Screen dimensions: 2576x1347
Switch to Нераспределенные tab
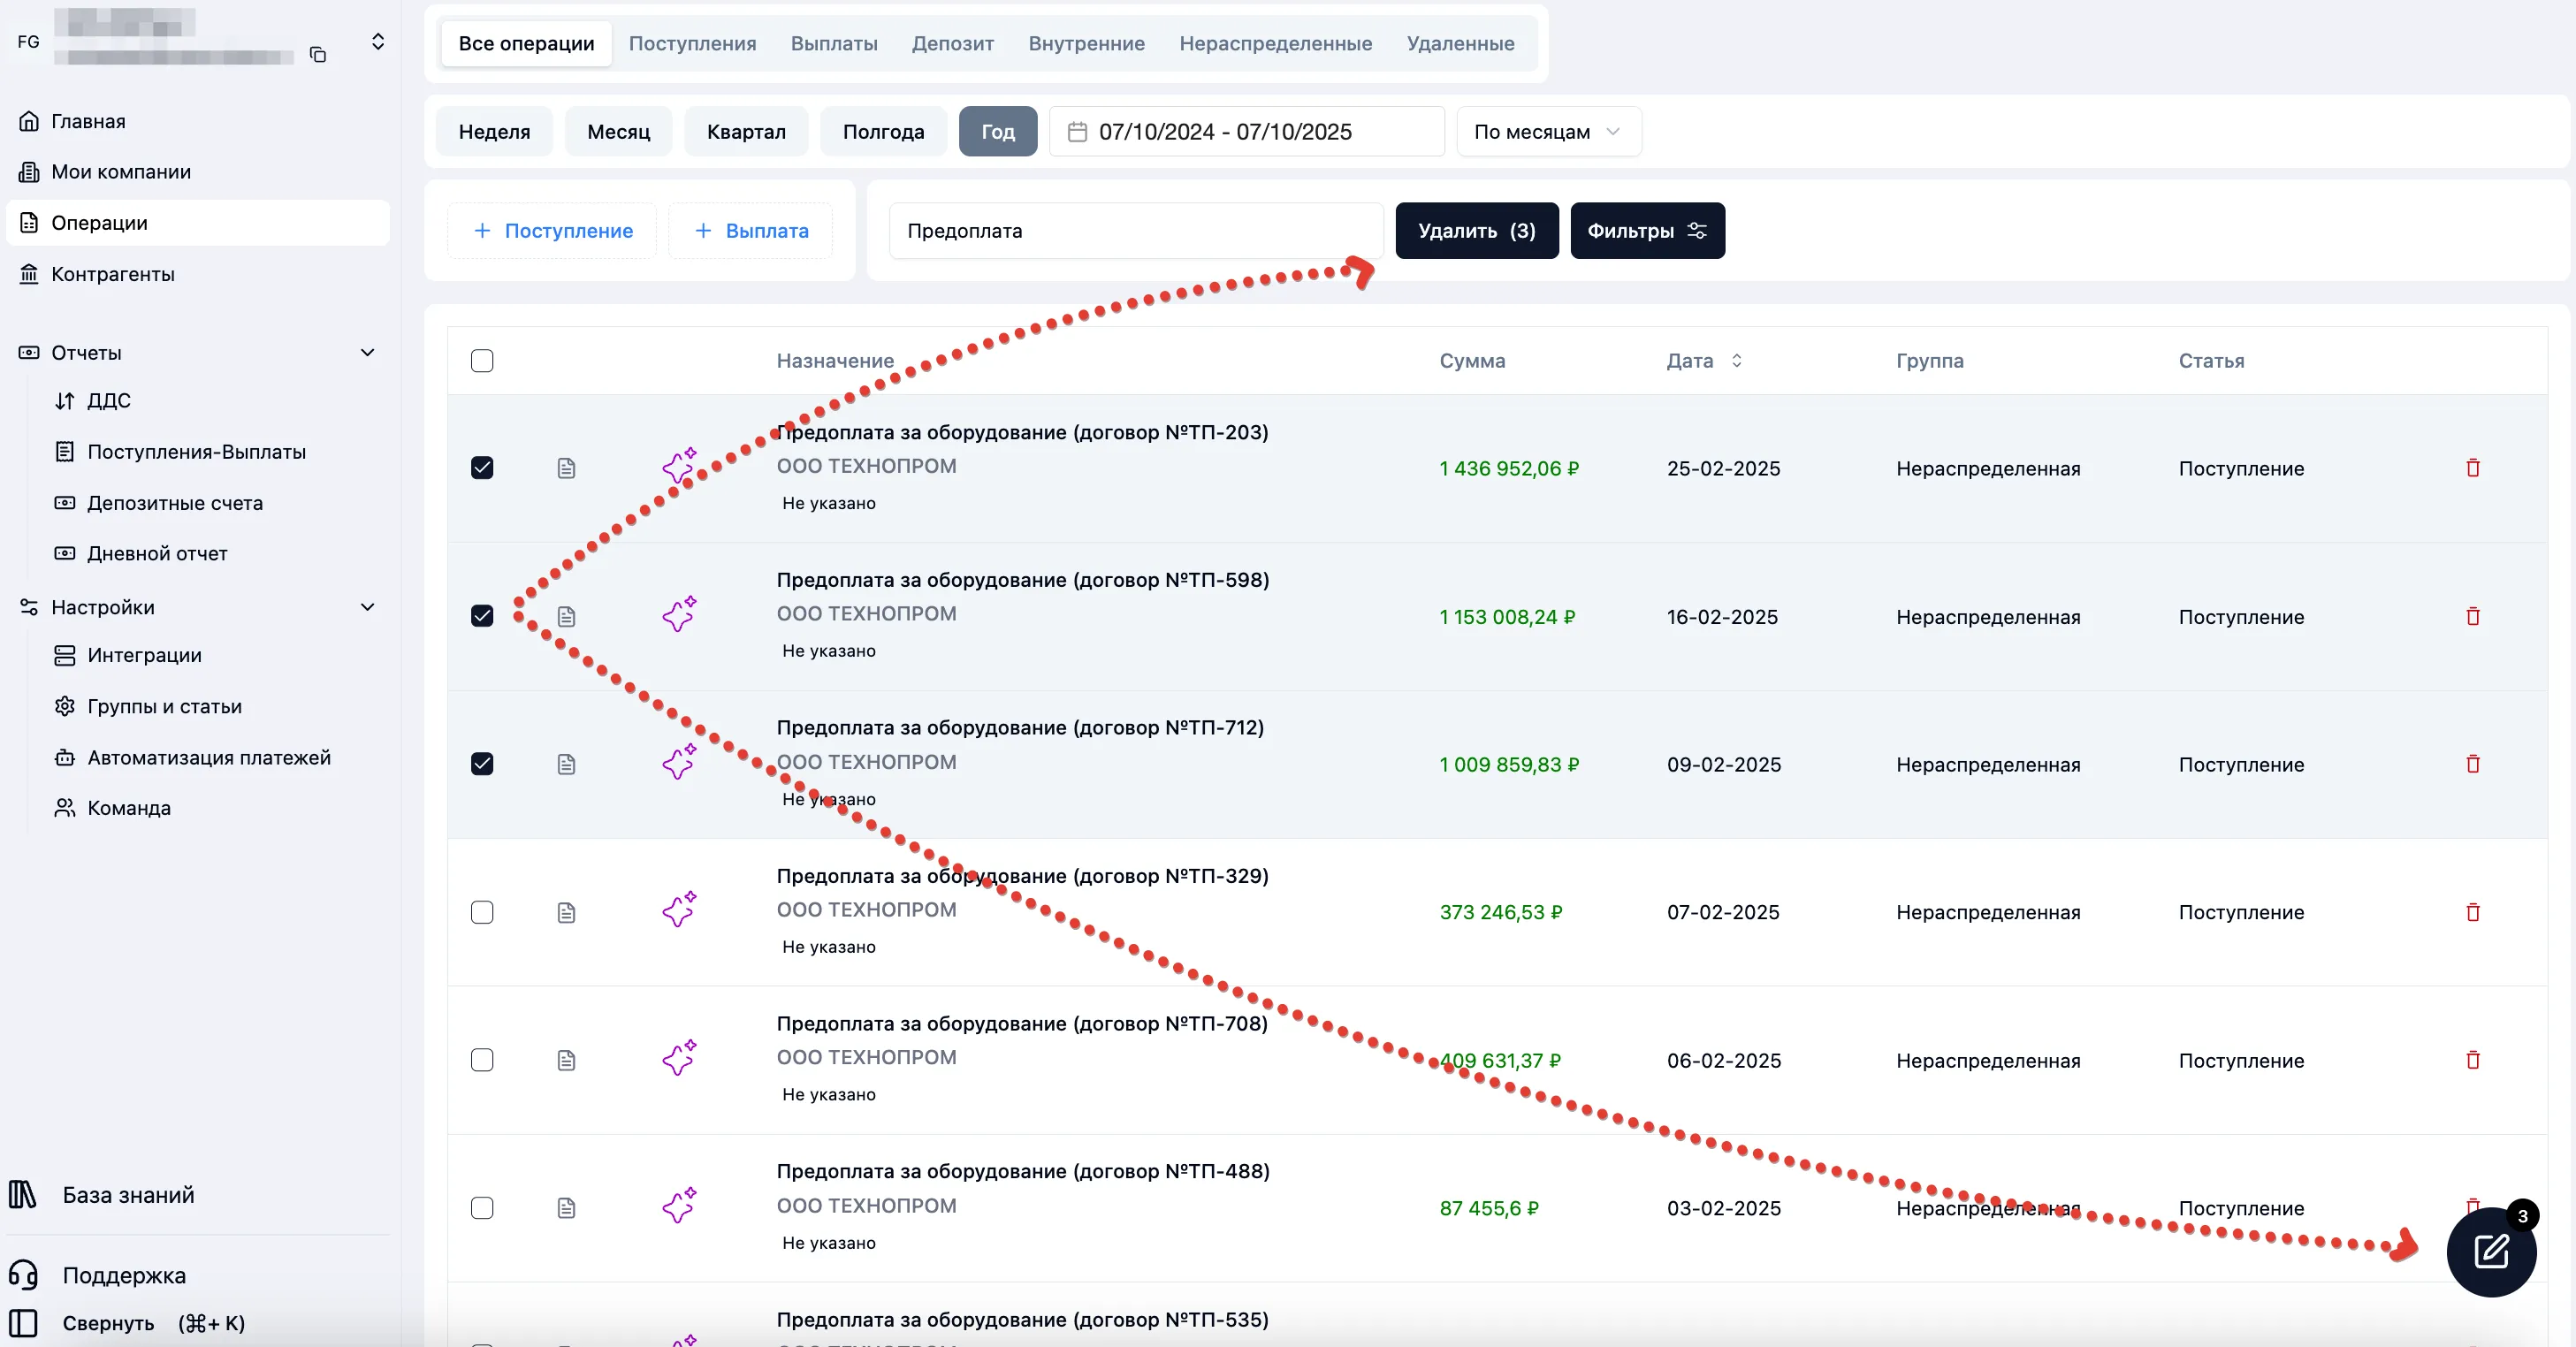(x=1275, y=43)
